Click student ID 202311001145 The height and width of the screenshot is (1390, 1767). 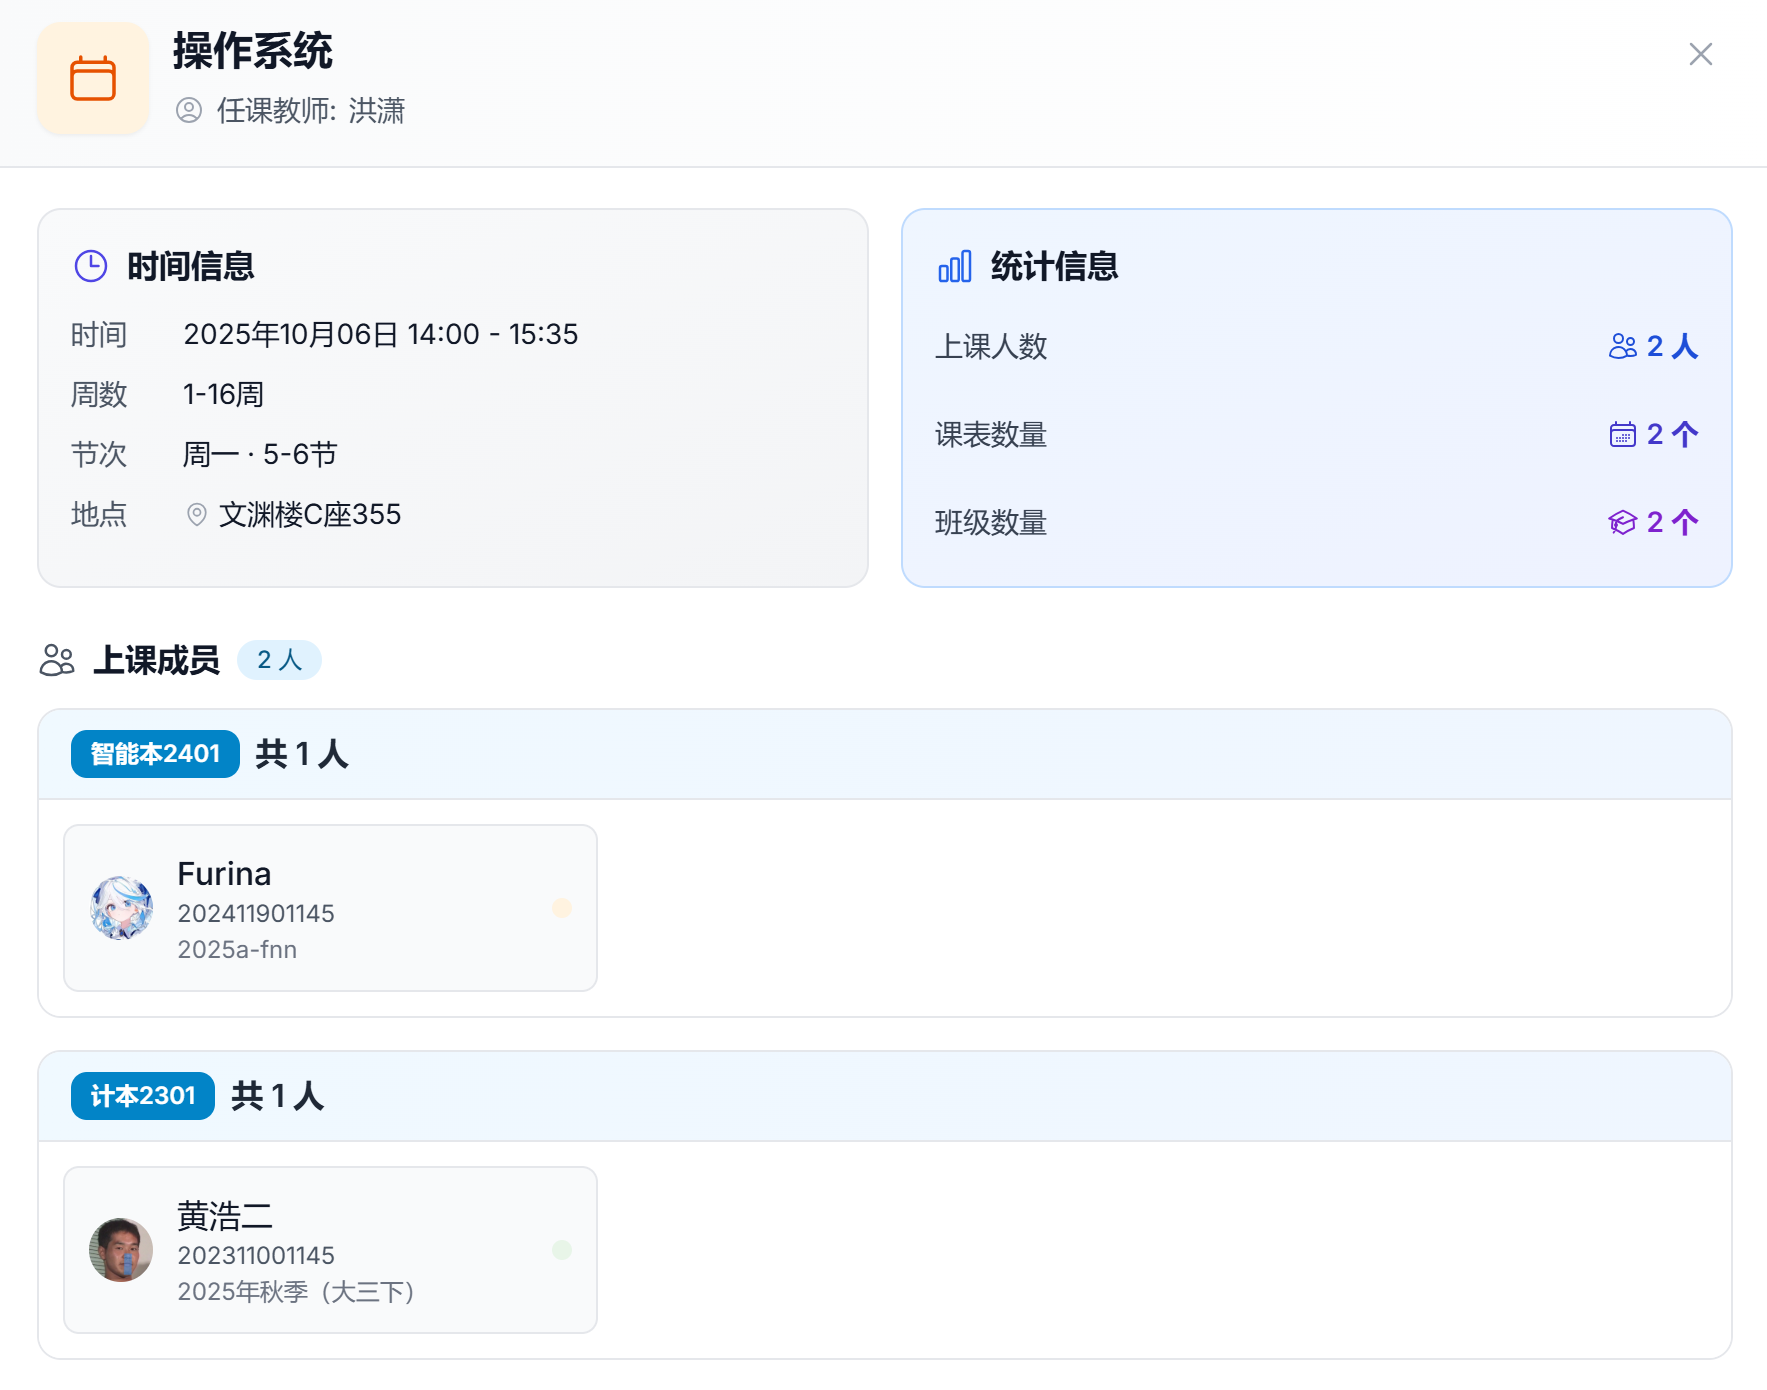pos(256,1256)
